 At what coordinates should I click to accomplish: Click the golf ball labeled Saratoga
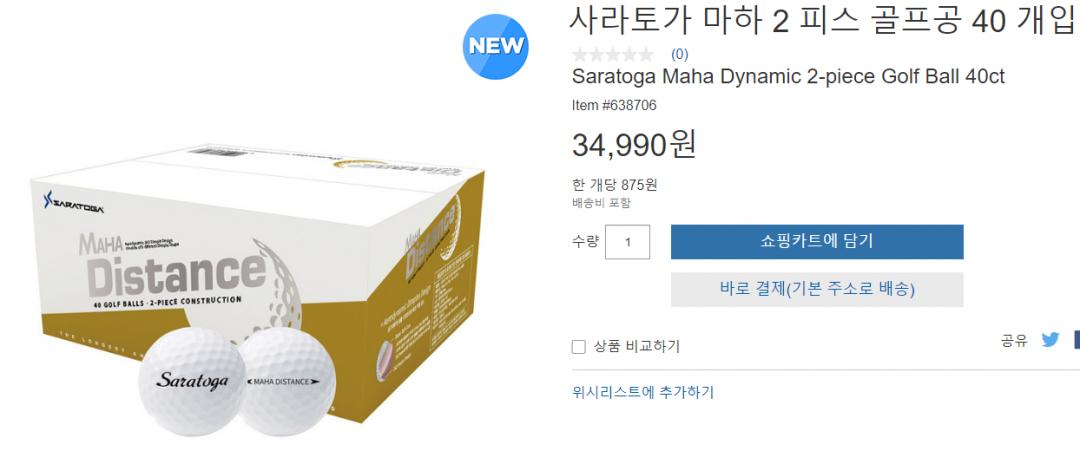[190, 381]
